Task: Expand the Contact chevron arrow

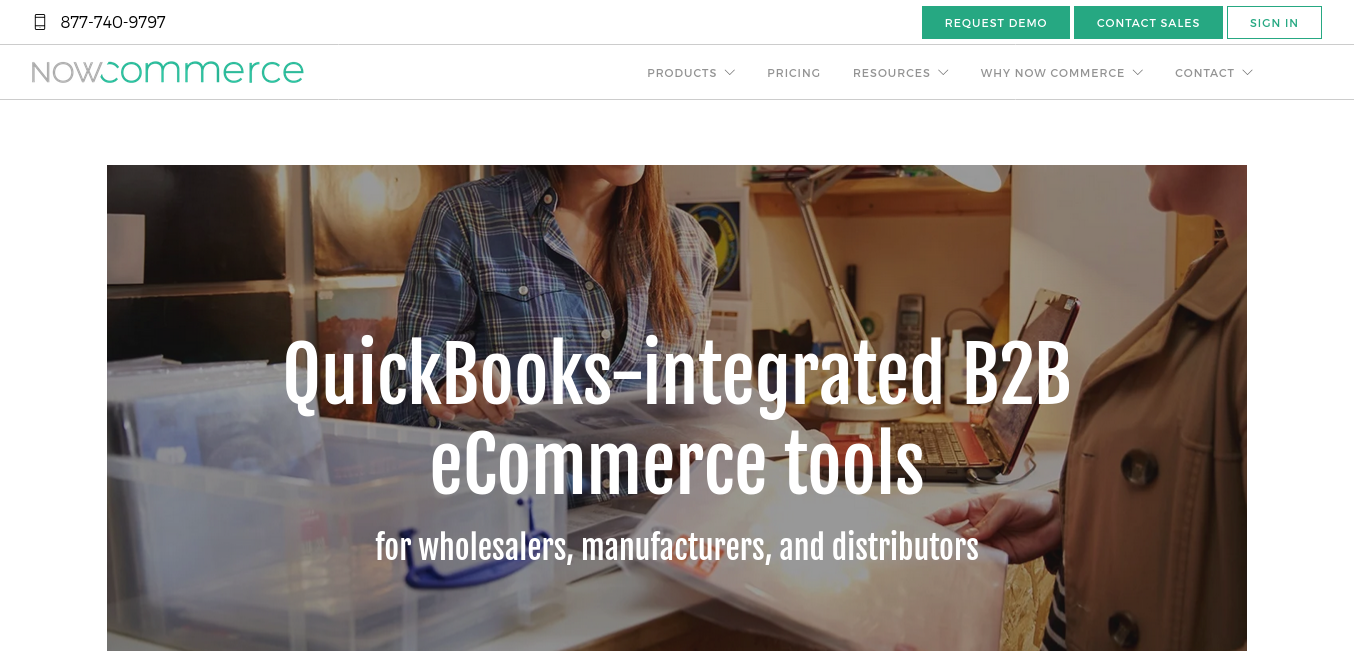Action: click(x=1247, y=73)
